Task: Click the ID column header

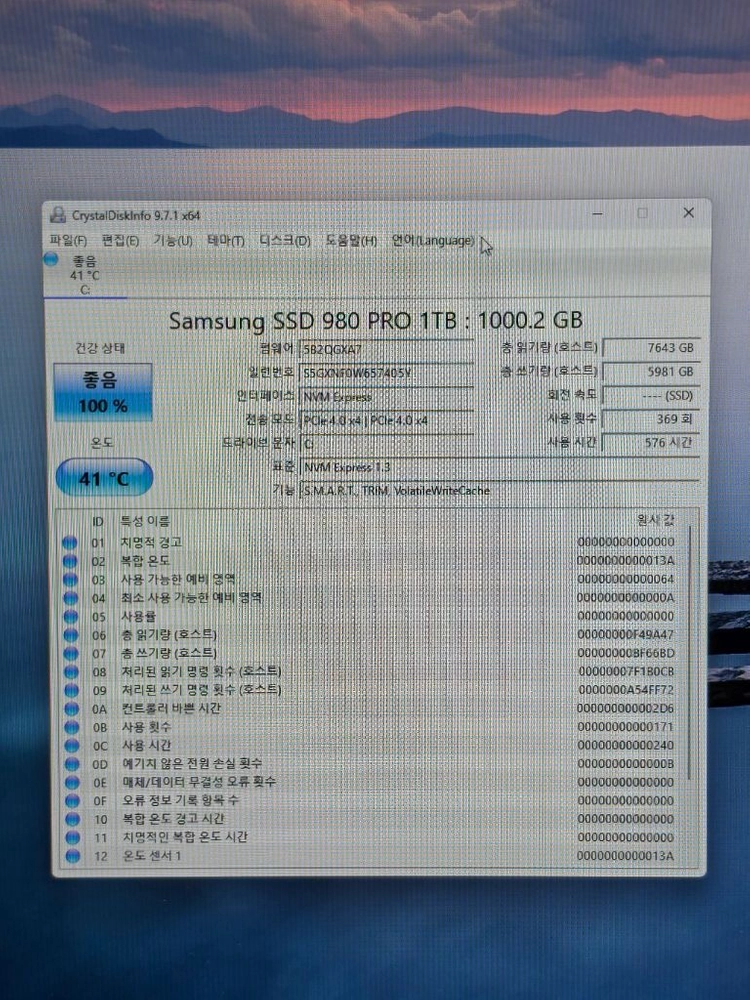Action: point(98,522)
